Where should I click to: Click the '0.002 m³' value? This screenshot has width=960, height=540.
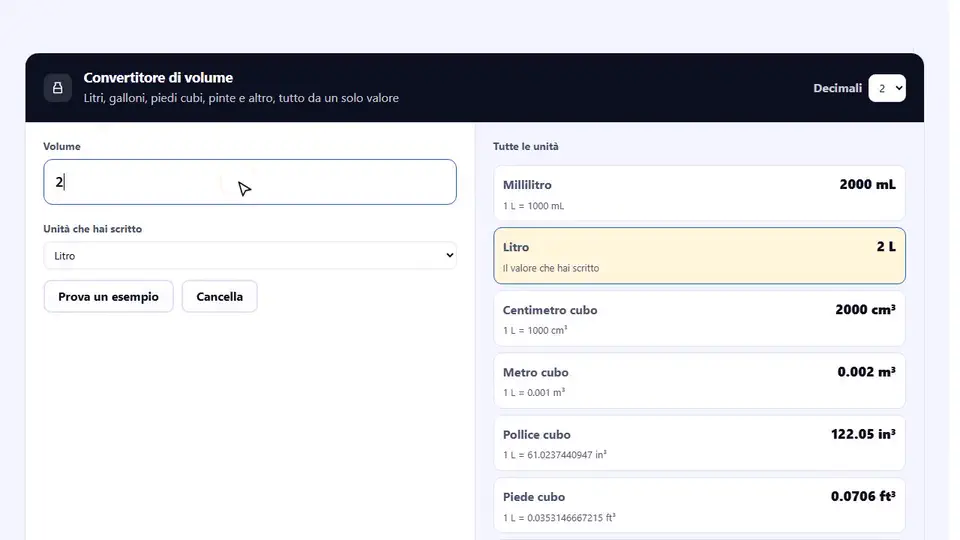click(x=866, y=372)
